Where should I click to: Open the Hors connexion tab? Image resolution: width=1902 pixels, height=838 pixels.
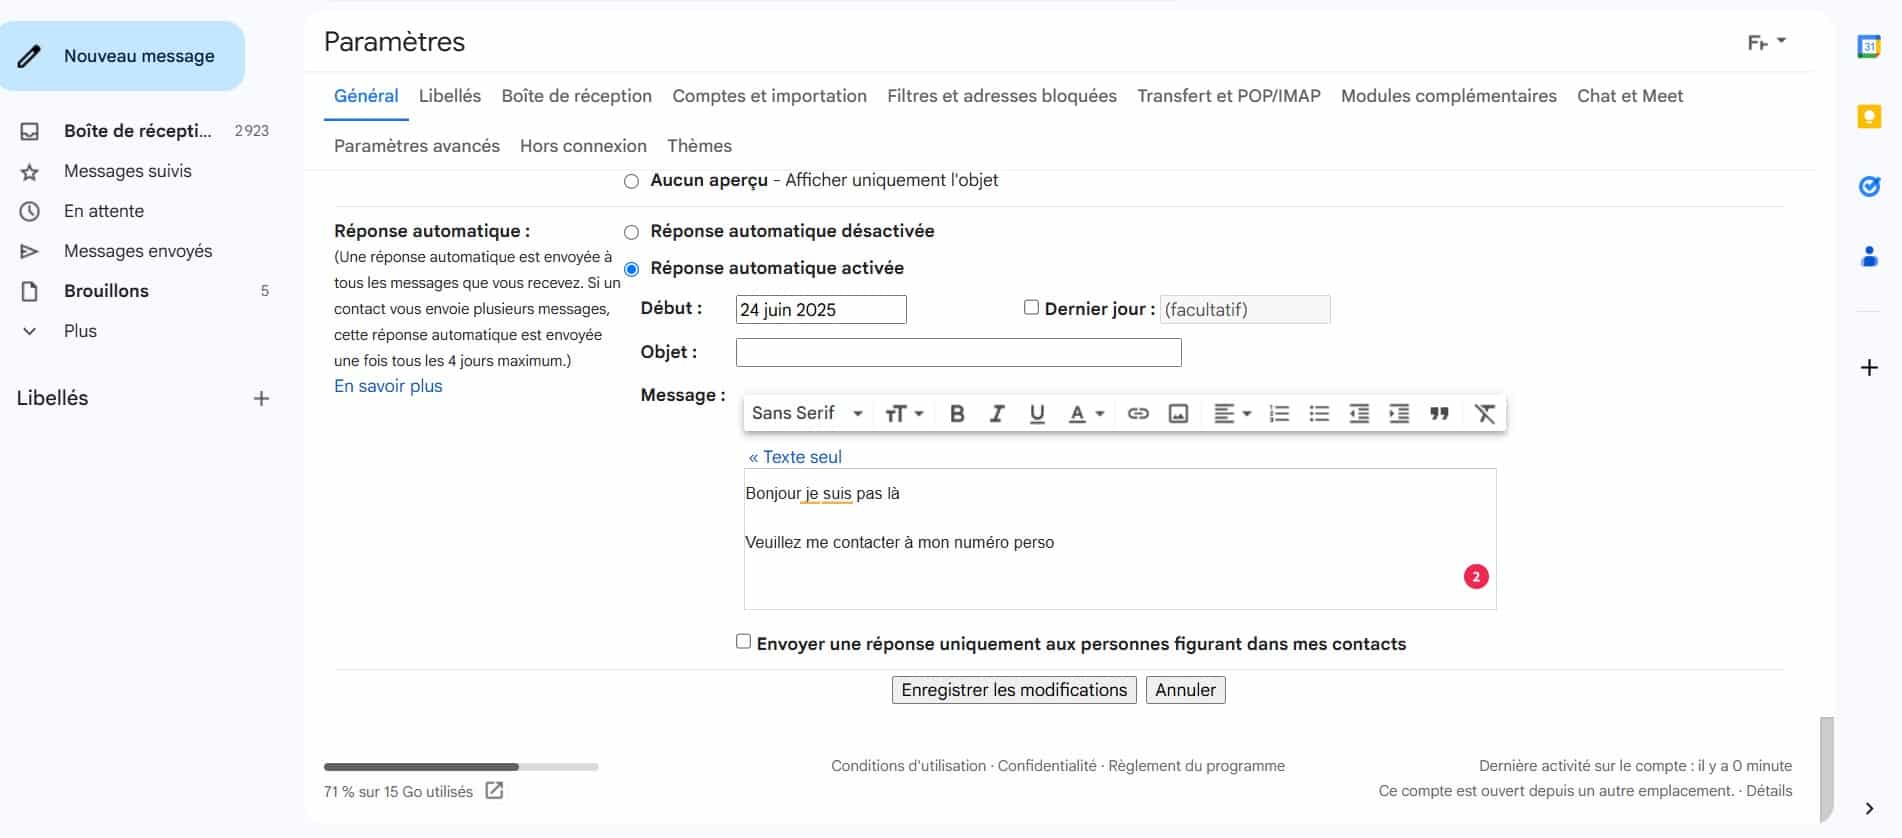(583, 146)
